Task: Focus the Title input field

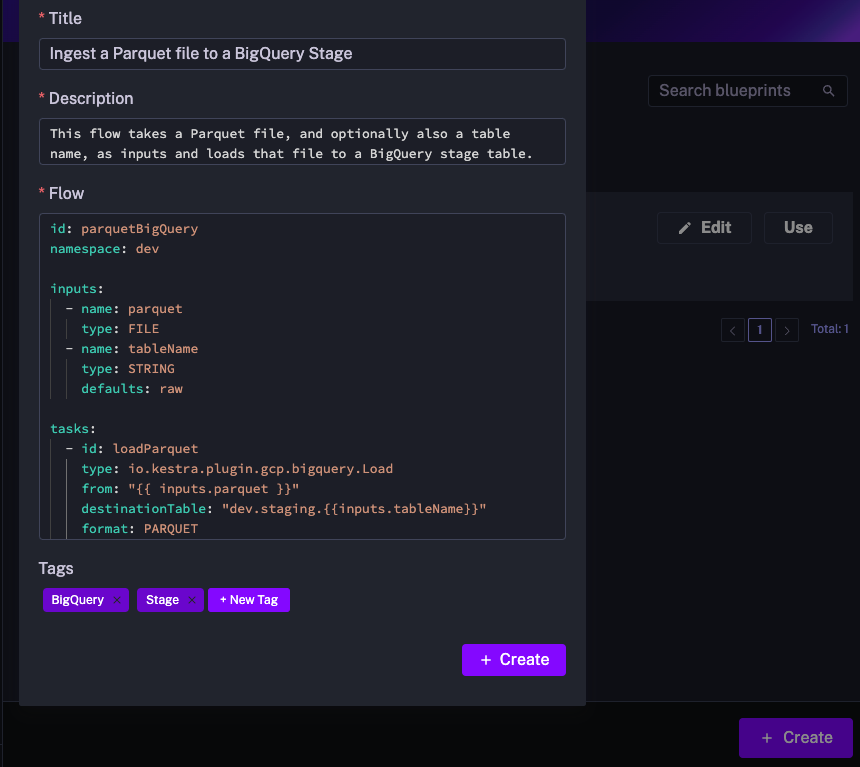Action: click(x=302, y=54)
